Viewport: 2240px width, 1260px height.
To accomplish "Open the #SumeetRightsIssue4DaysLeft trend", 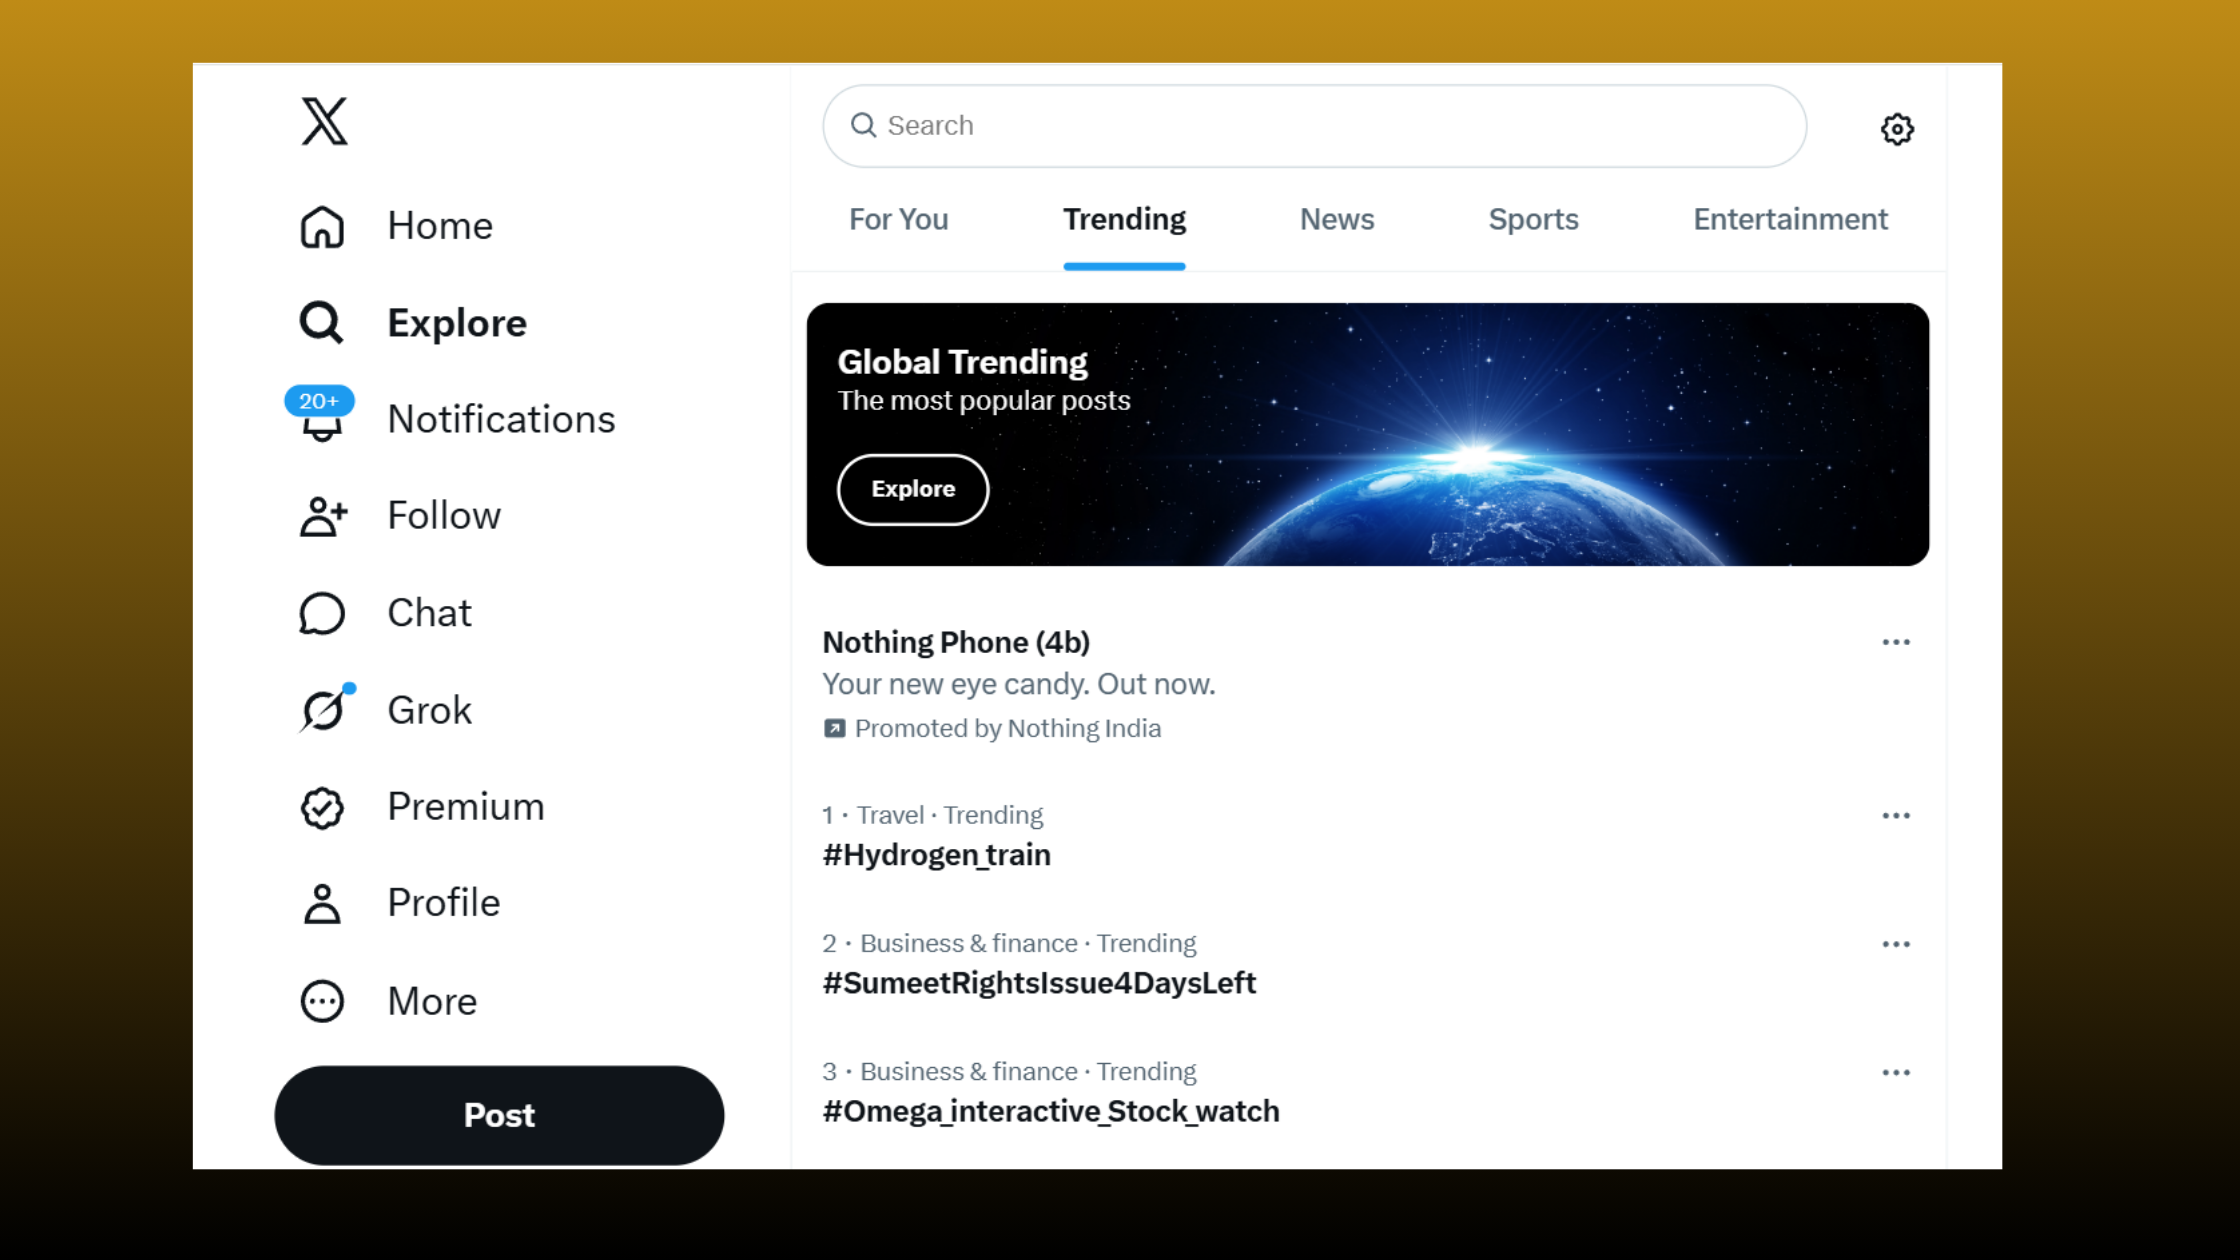I will point(1039,983).
